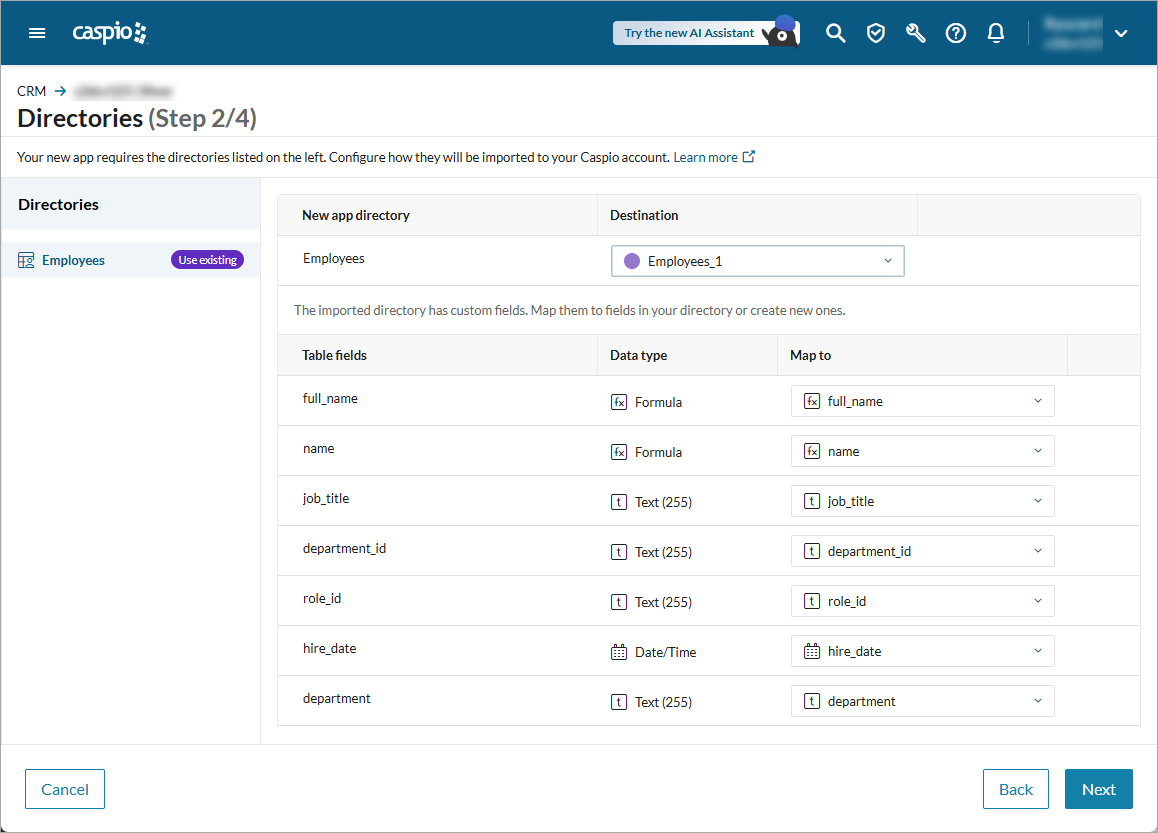
Task: Click the Employees directory icon in sidebar
Action: pyautogui.click(x=25, y=259)
